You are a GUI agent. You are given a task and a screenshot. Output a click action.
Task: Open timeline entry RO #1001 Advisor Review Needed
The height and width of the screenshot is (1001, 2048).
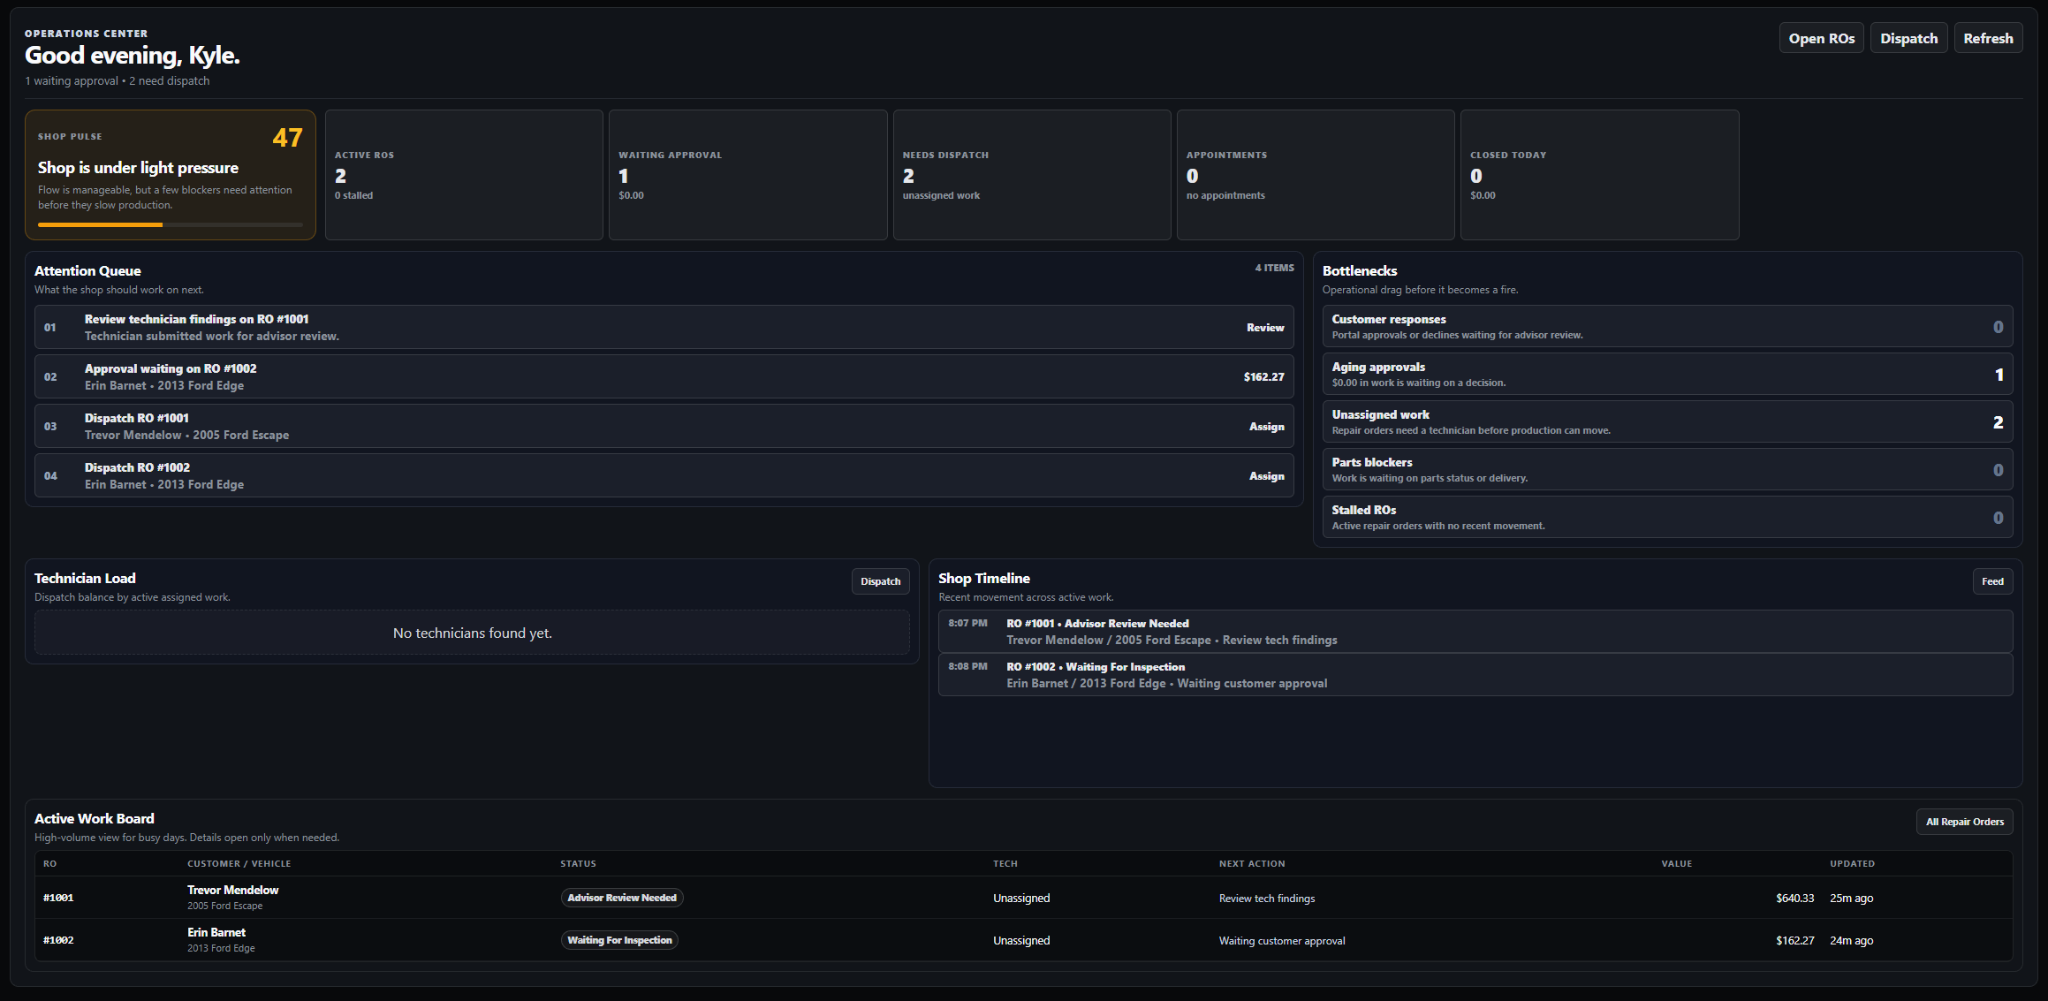1475,631
